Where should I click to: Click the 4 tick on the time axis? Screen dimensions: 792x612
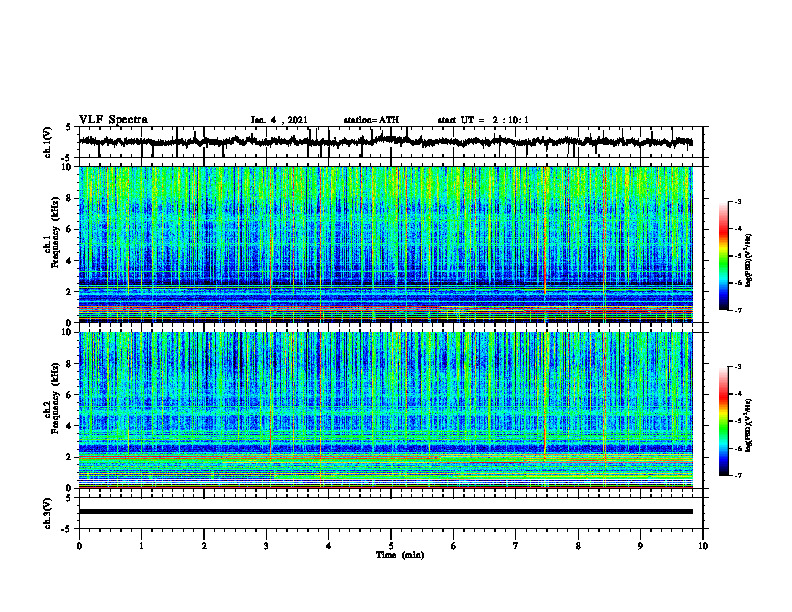click(329, 546)
